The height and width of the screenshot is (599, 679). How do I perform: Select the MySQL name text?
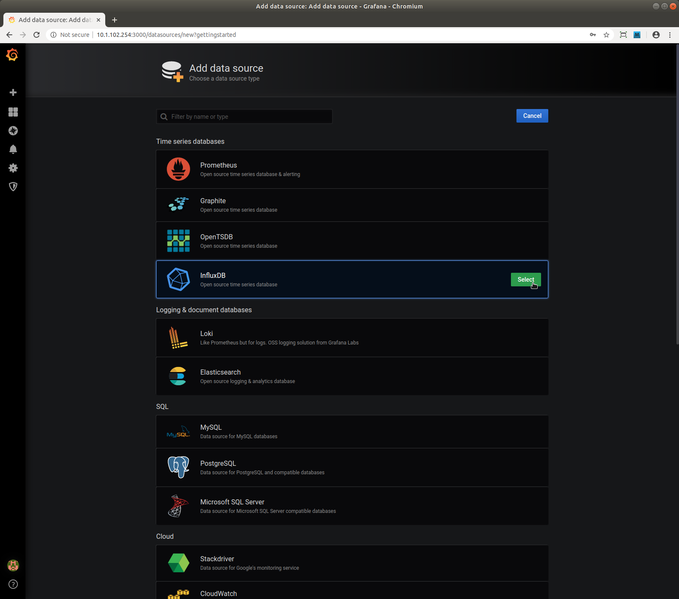pos(211,427)
